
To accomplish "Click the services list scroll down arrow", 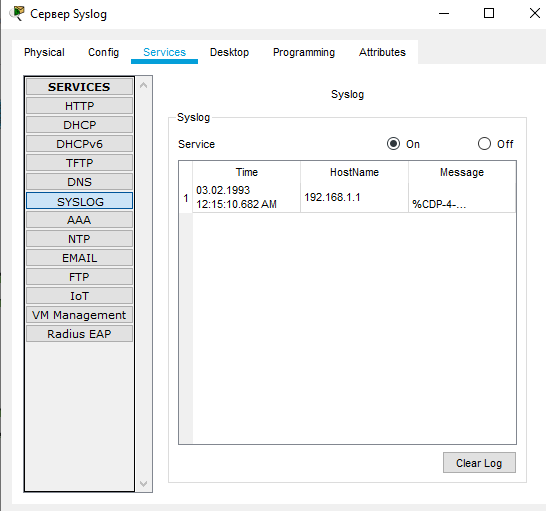I will 143,483.
